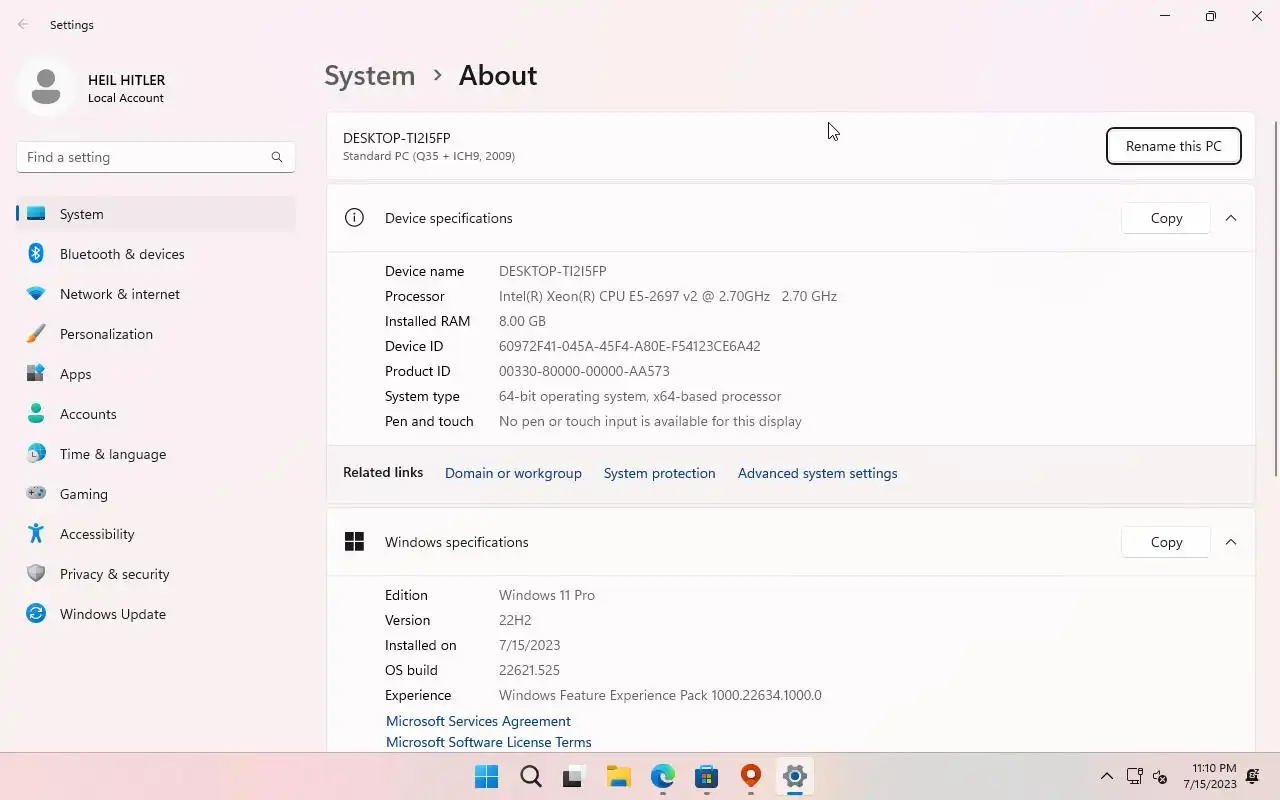
Task: Open the Accounts settings page
Action: click(156, 414)
